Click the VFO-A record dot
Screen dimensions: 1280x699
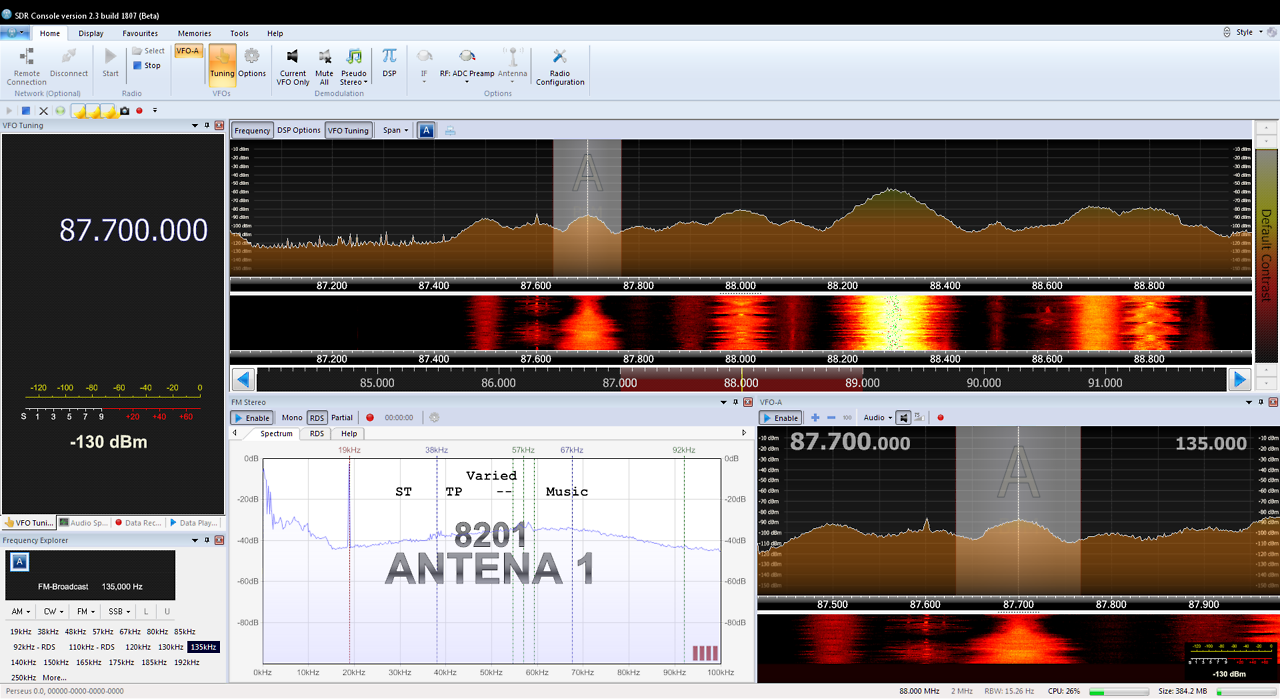click(x=940, y=418)
